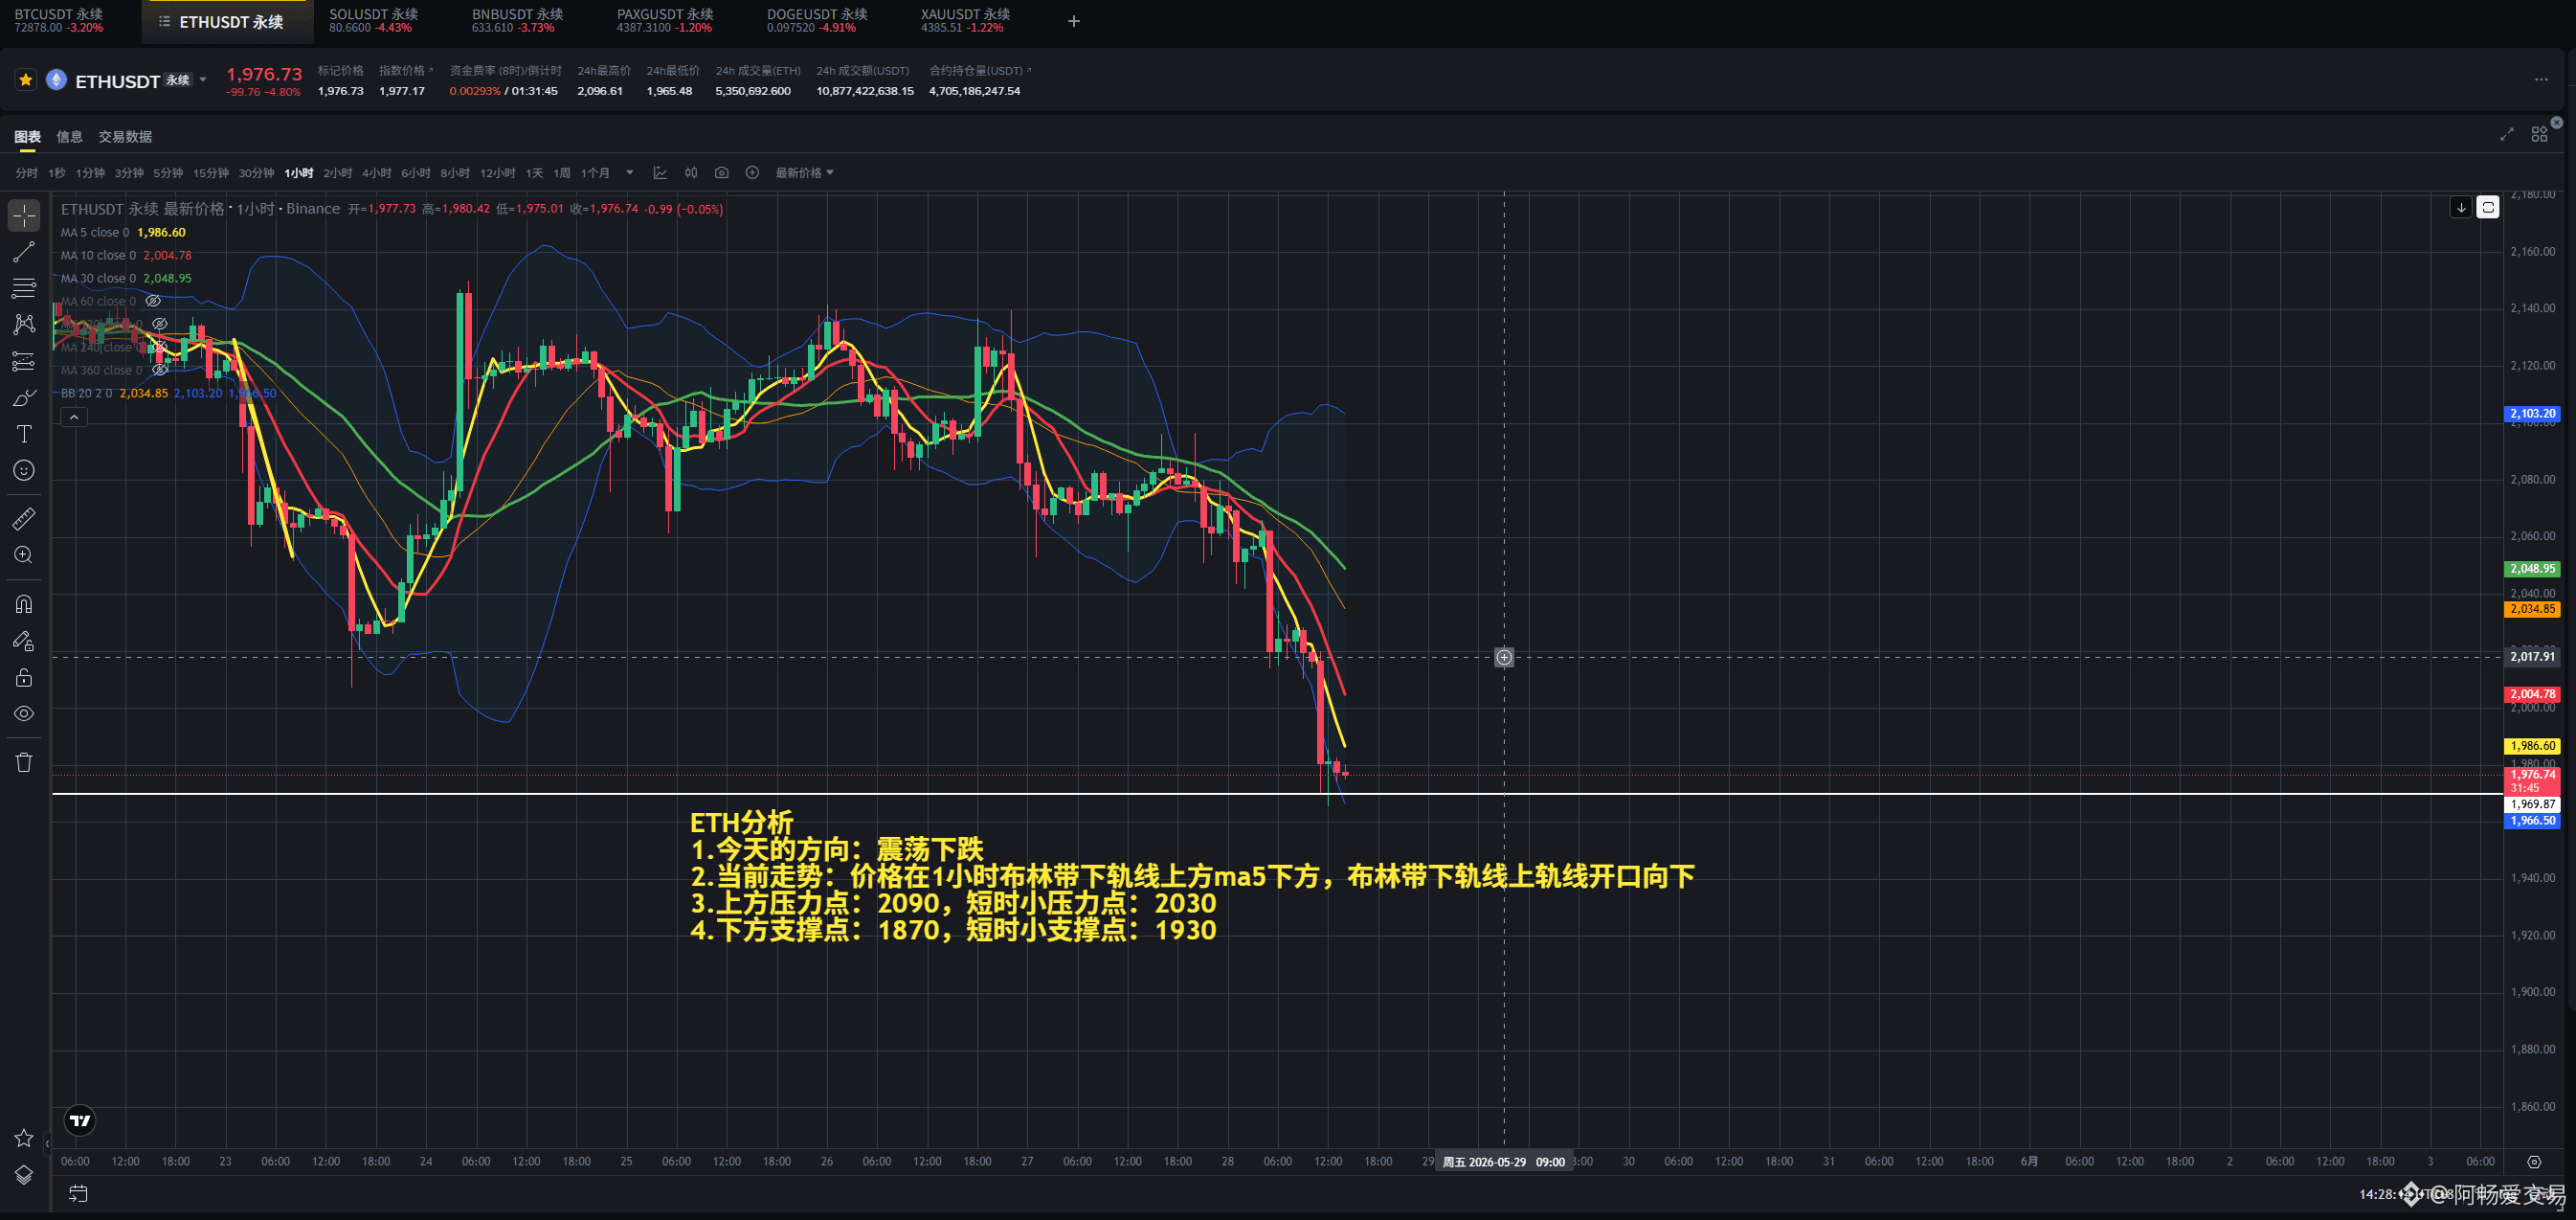Select the 1周 timeframe
This screenshot has width=2576, height=1220.
pos(562,173)
